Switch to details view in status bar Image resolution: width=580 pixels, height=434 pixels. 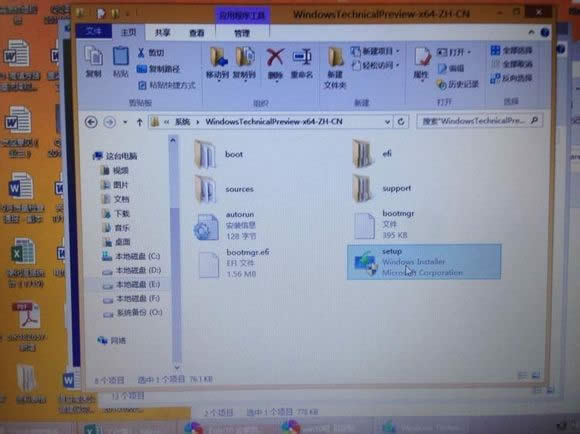[x=522, y=376]
